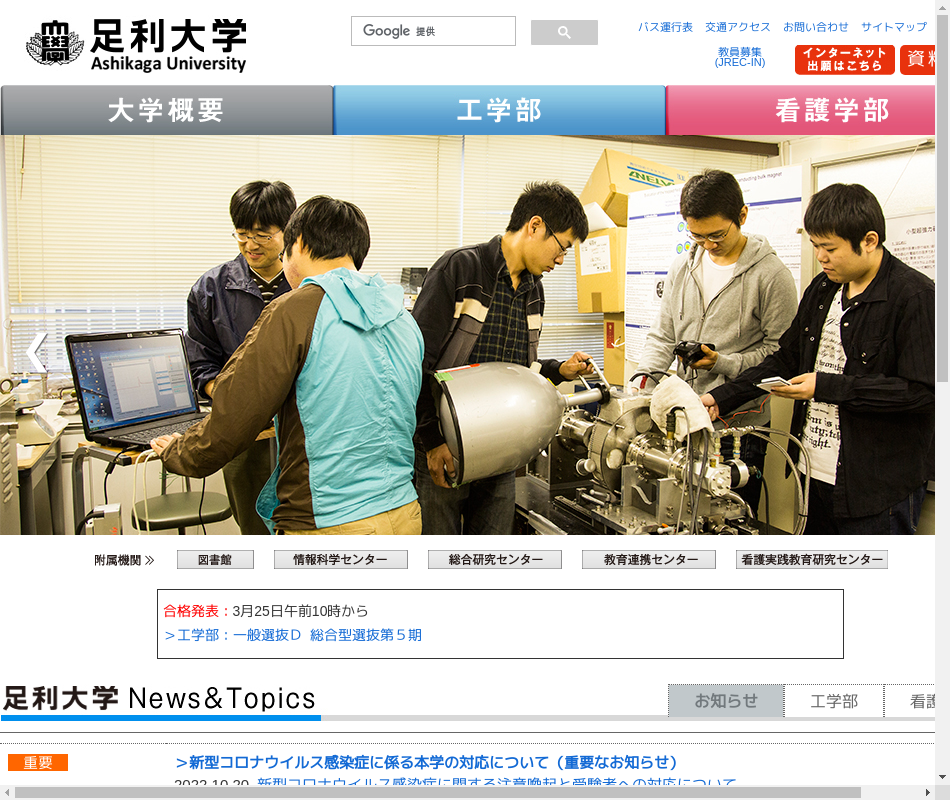The image size is (950, 800).
Task: Open the サイトマップ link
Action: pos(894,27)
